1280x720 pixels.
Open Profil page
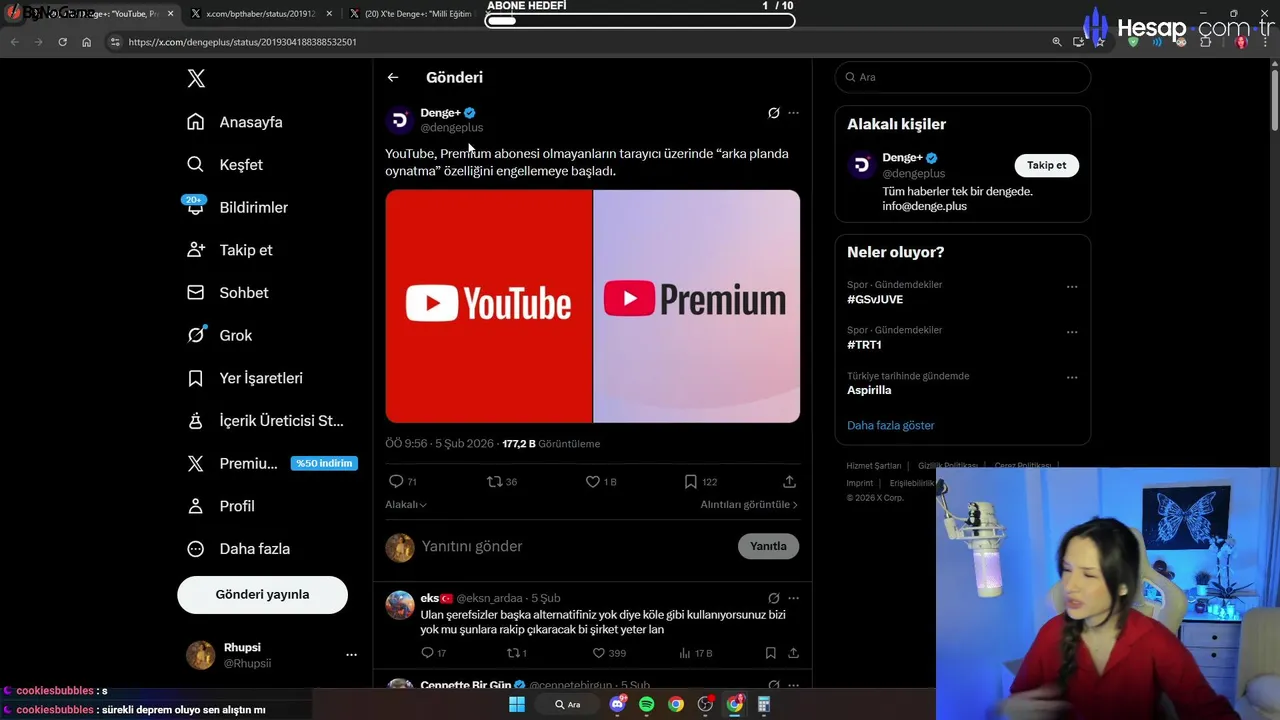point(221,506)
